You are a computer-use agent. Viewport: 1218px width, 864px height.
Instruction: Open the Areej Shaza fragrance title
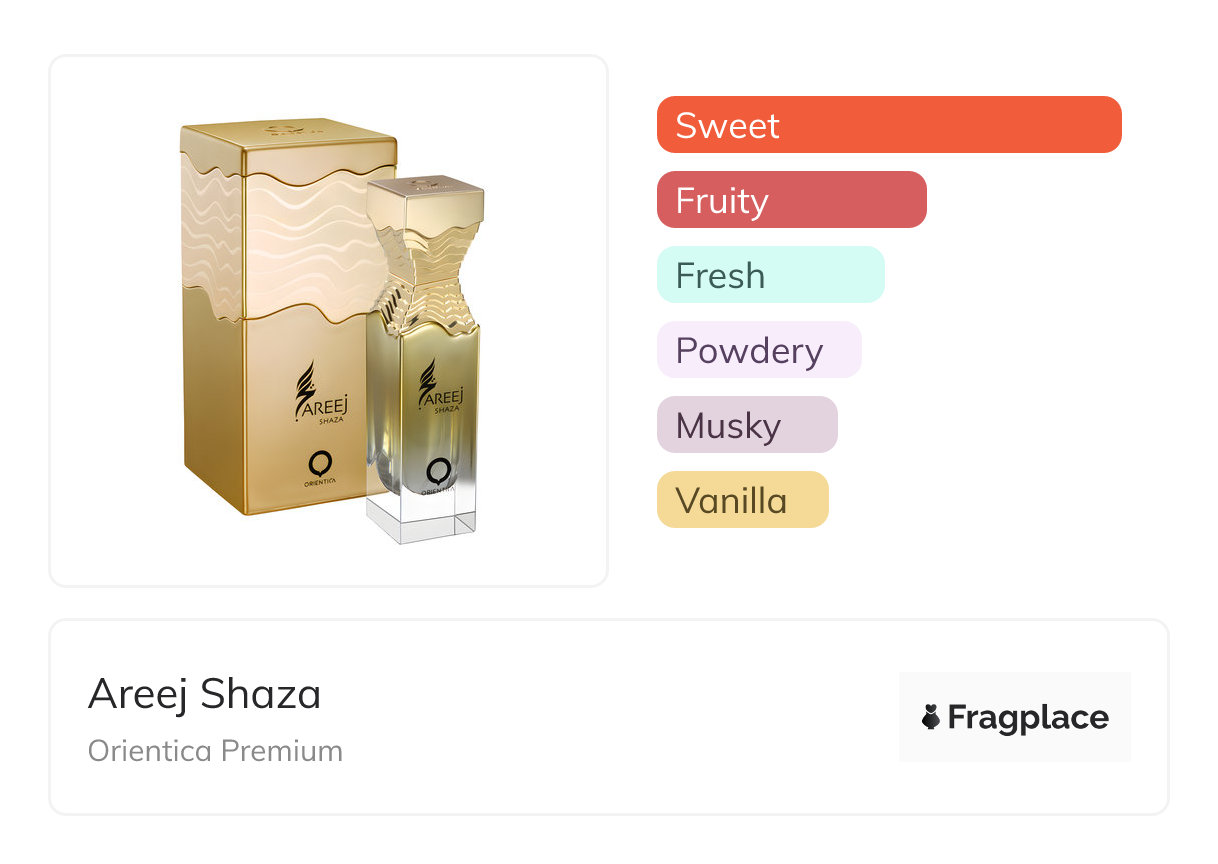click(205, 694)
